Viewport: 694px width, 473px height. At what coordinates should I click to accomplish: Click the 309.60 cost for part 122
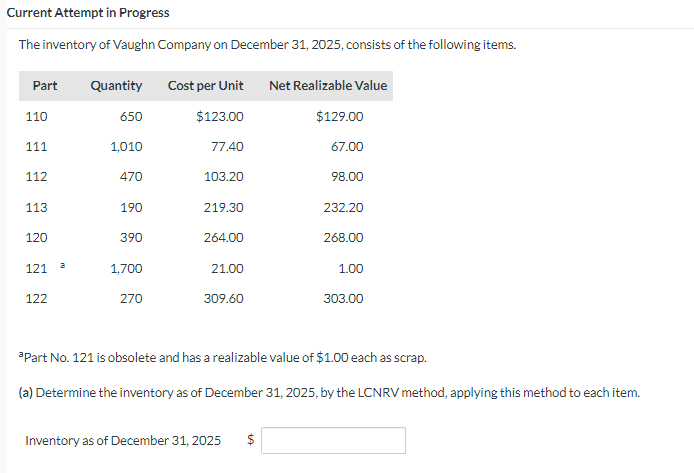pyautogui.click(x=224, y=299)
